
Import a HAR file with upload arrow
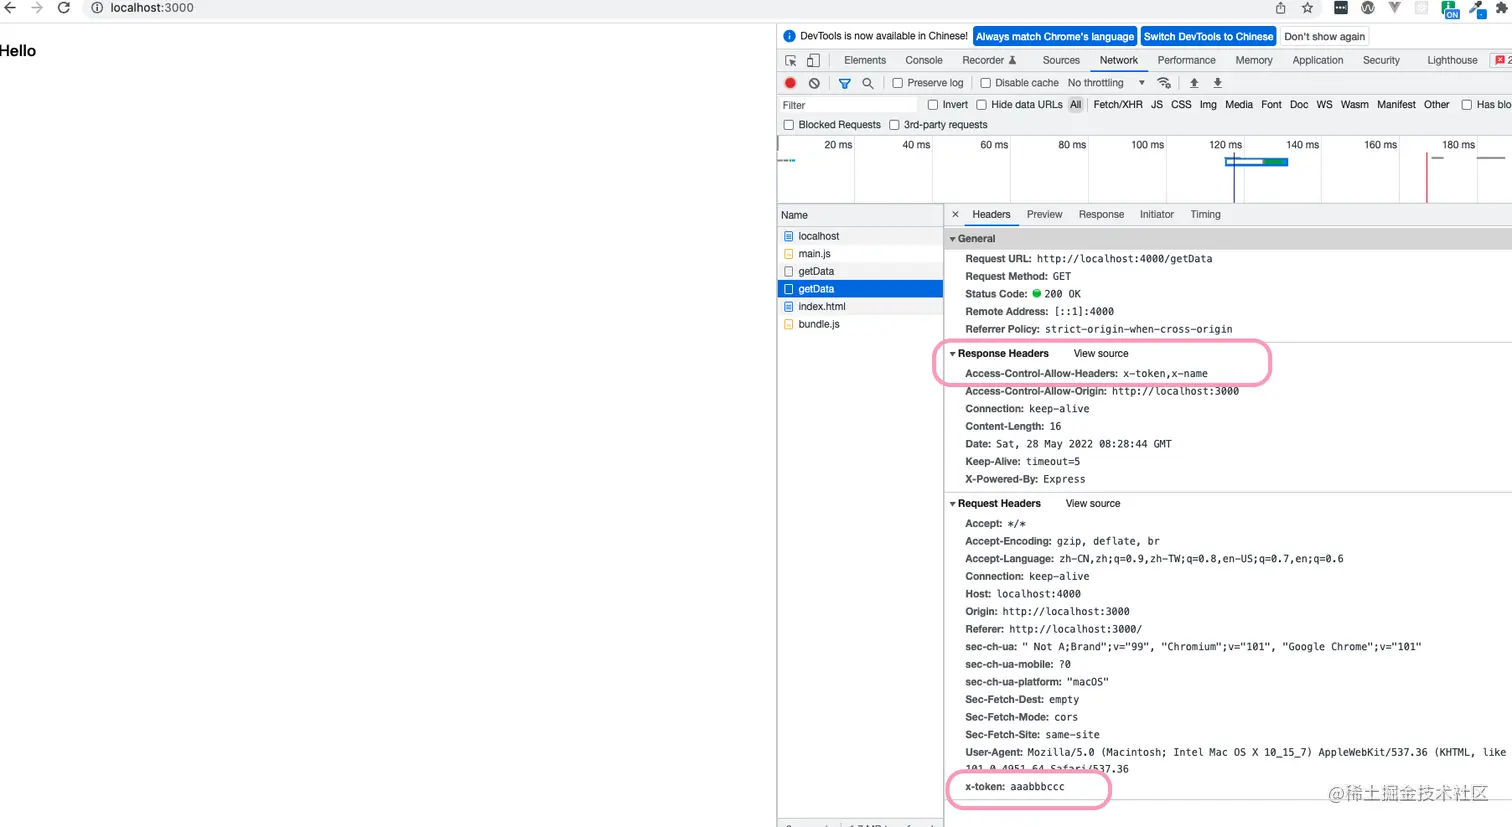(1193, 83)
